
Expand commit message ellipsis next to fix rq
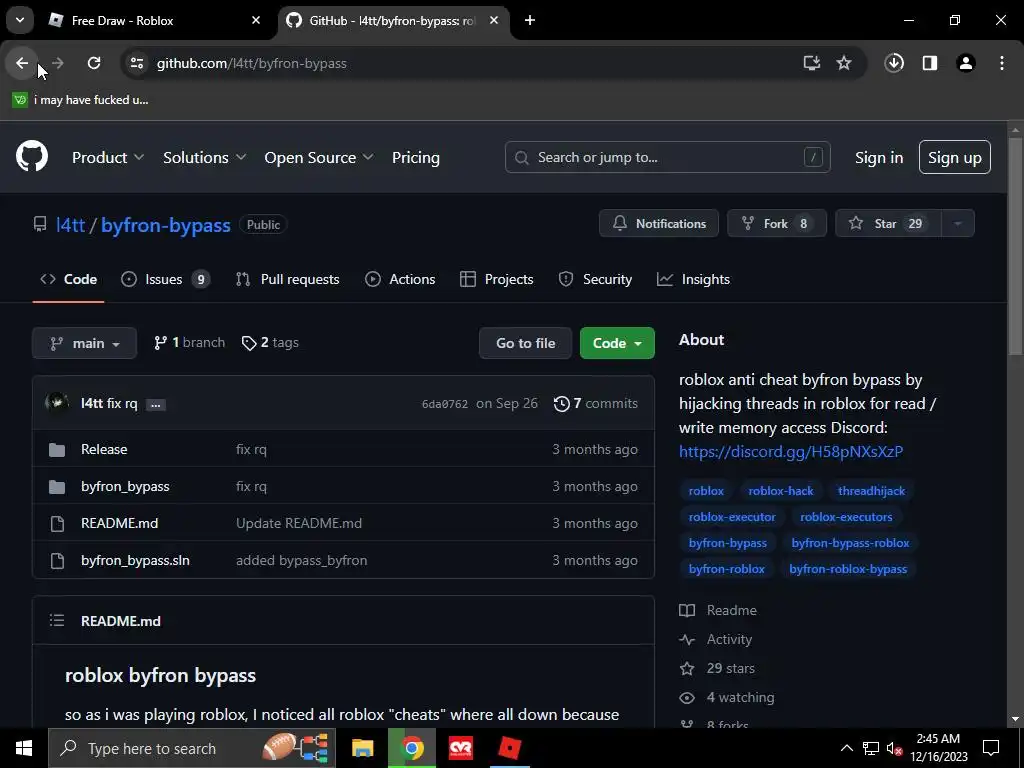(x=155, y=405)
